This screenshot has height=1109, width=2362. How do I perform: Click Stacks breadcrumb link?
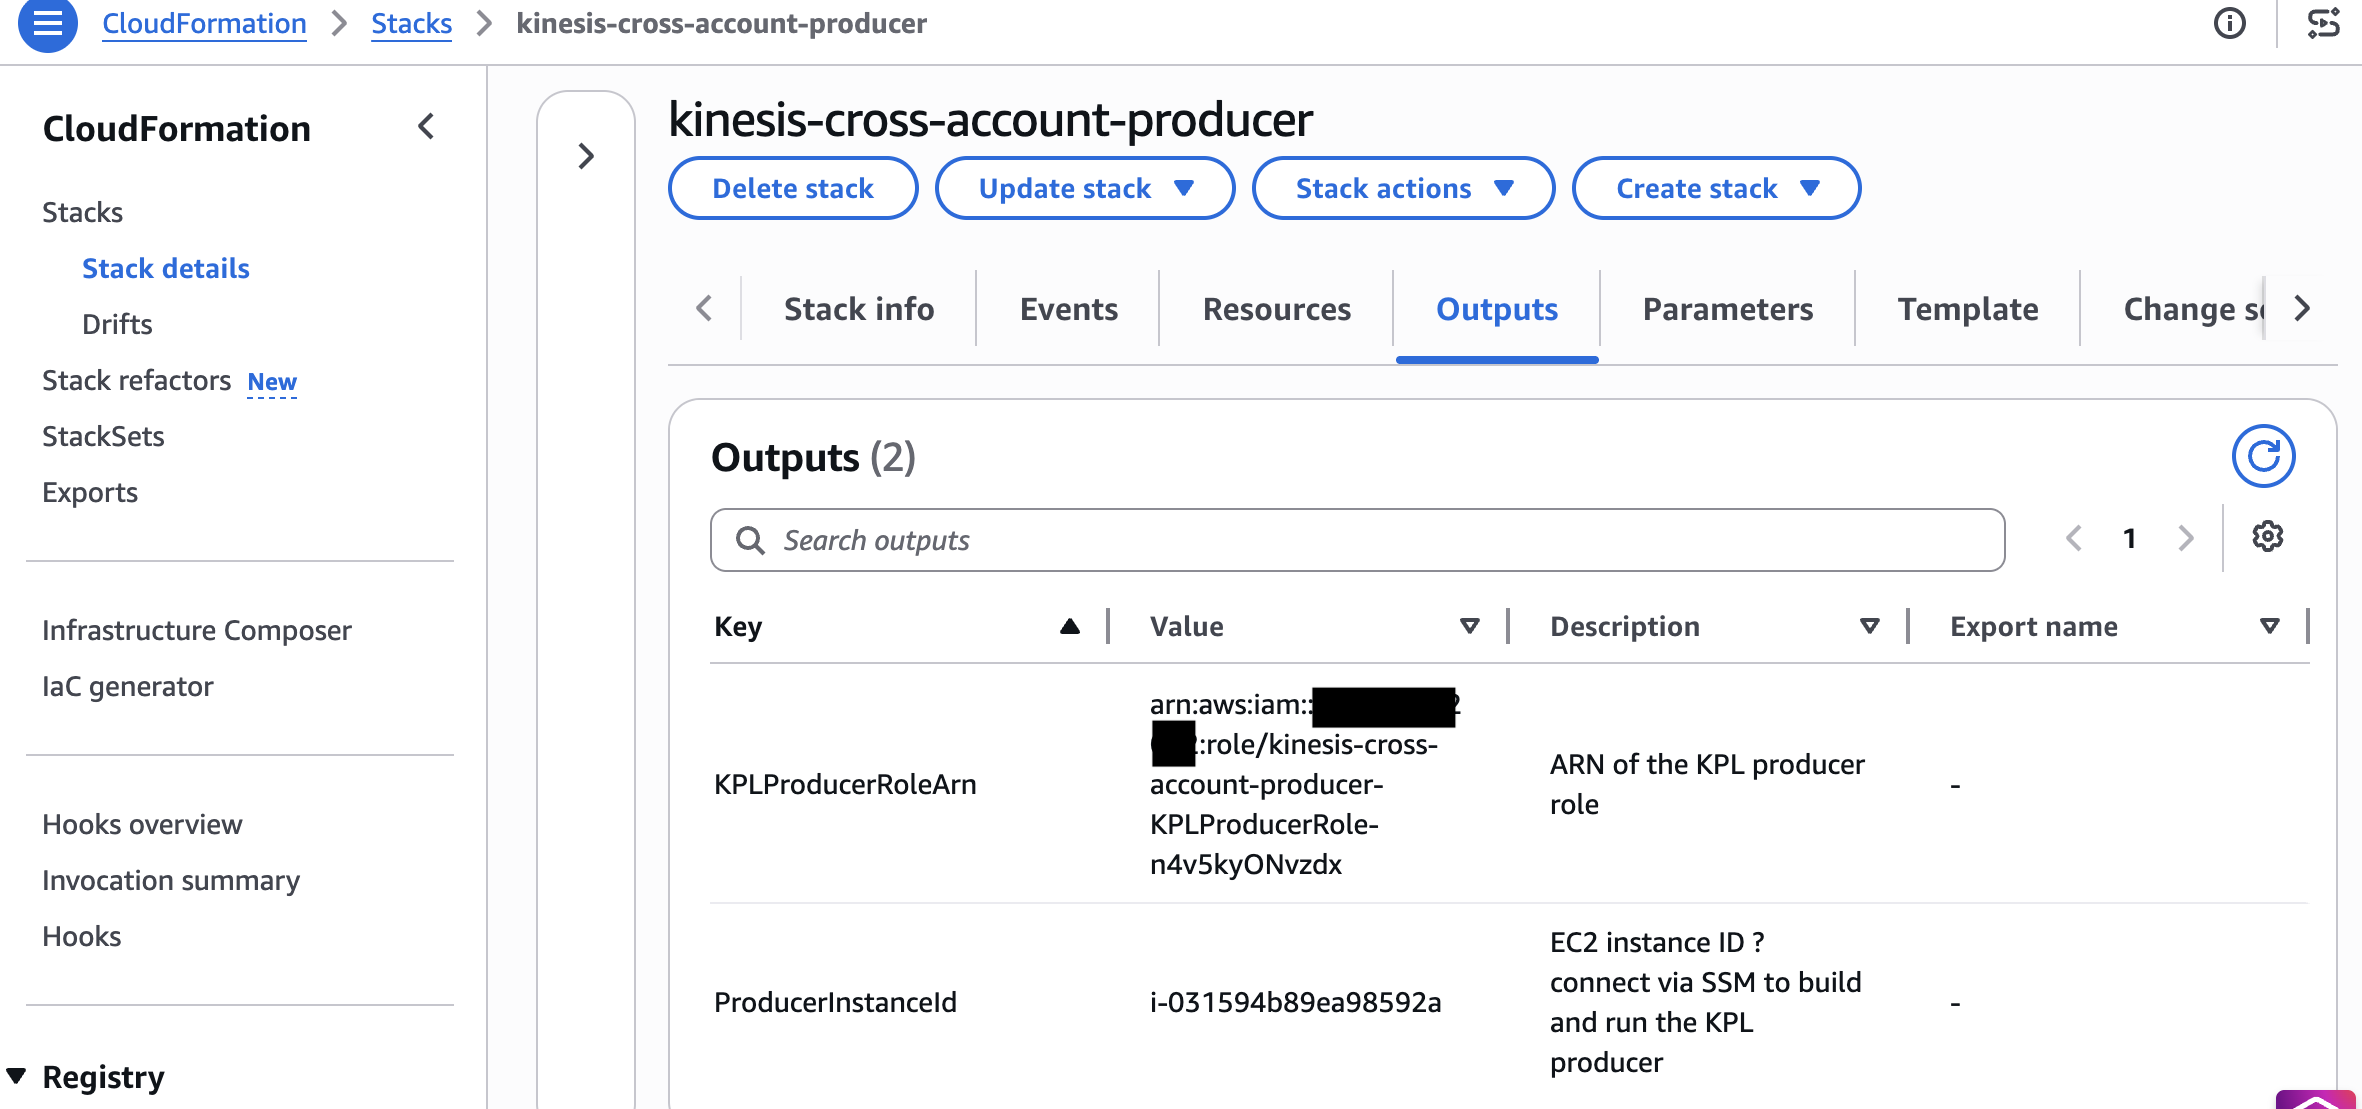point(411,23)
